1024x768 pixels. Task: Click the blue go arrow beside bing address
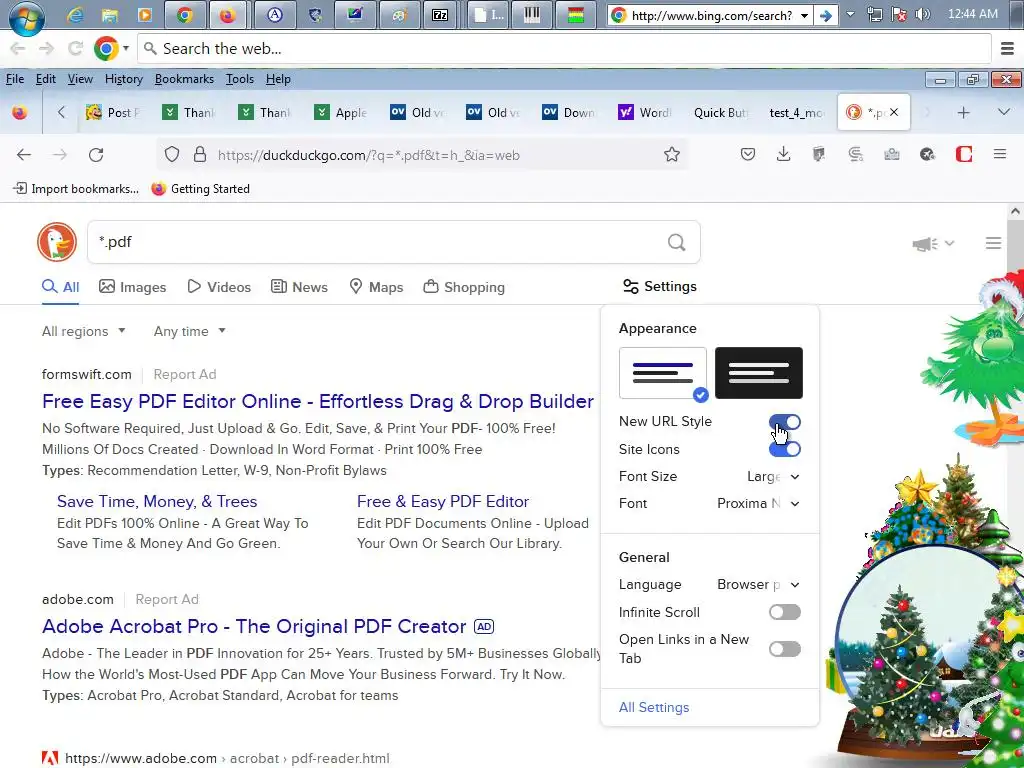[825, 15]
